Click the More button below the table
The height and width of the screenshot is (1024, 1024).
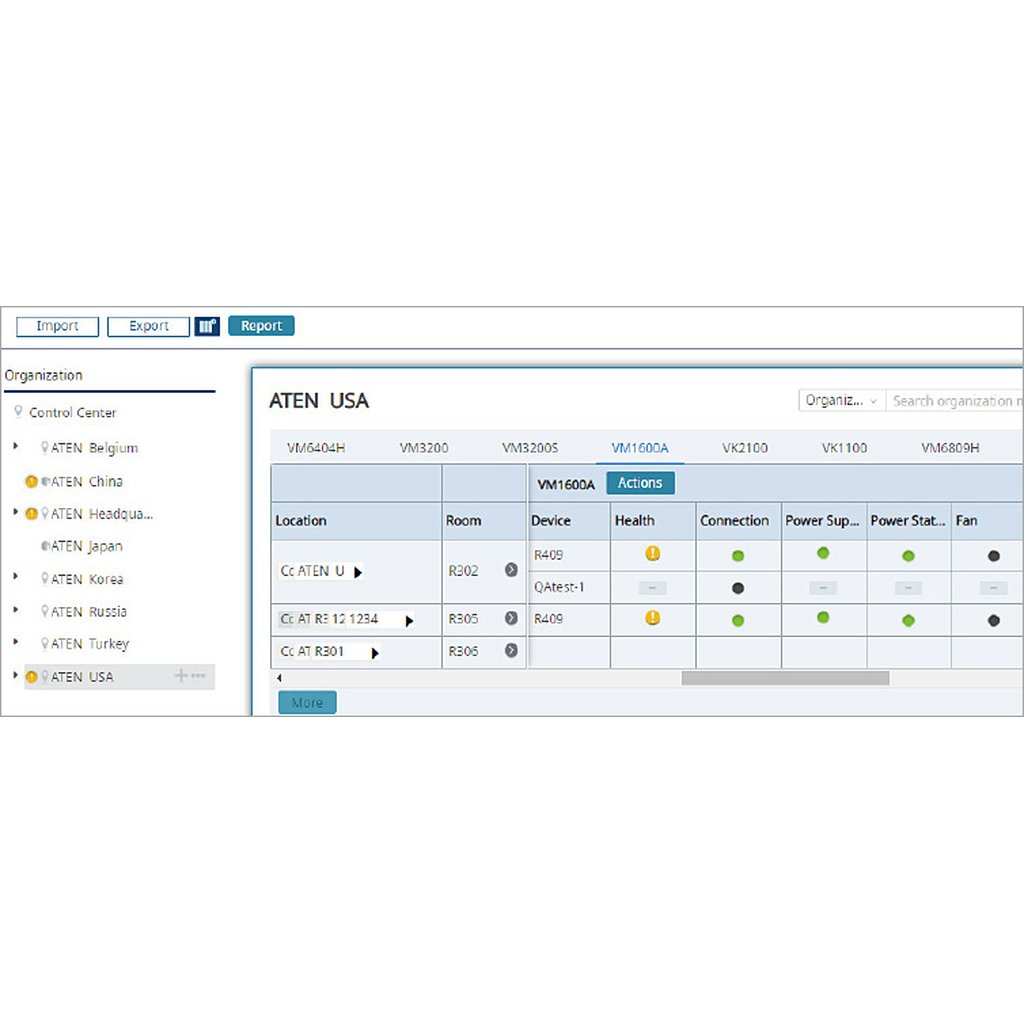pos(306,702)
